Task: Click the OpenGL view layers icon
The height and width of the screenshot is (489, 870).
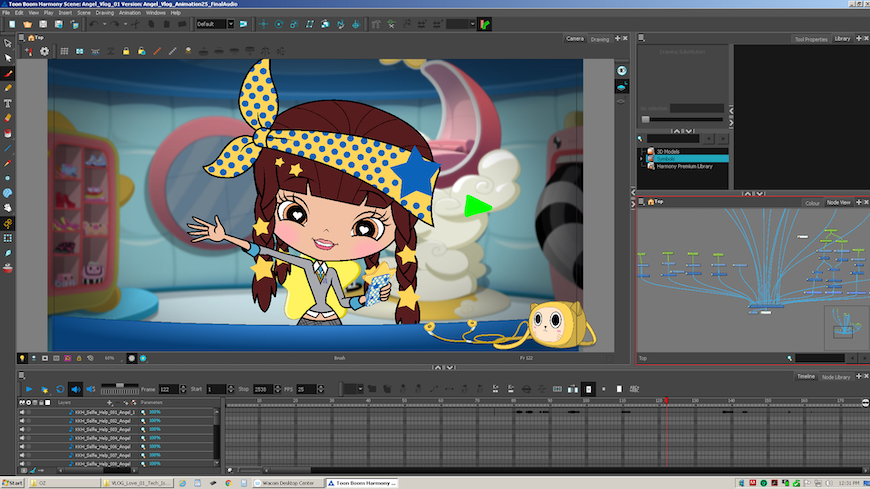Action: tap(621, 87)
